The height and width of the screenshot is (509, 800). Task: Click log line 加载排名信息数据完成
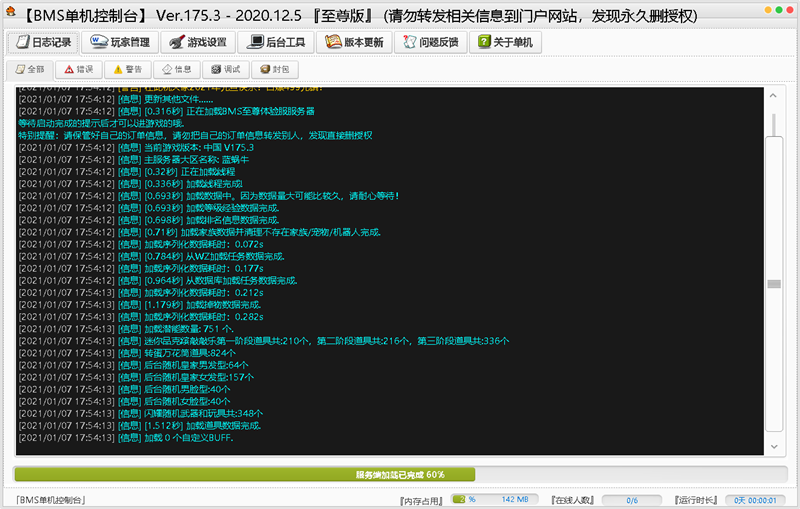tap(149, 220)
